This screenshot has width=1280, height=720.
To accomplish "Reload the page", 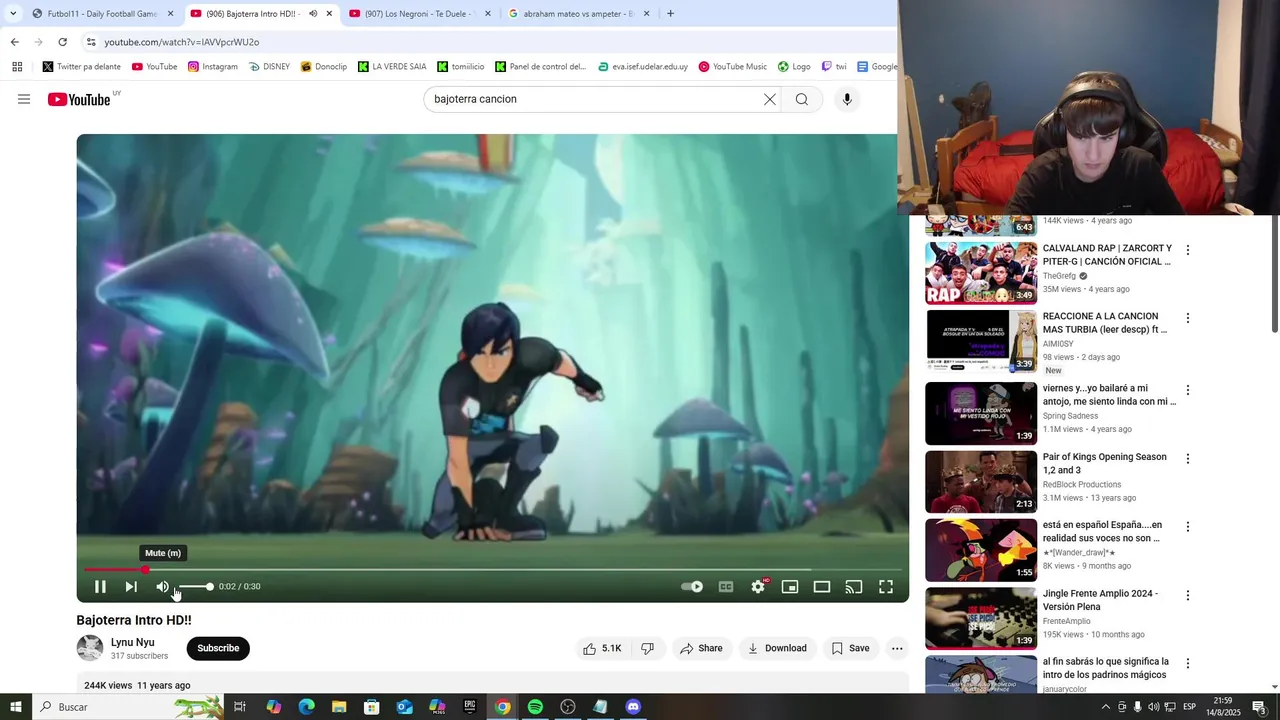I will (62, 42).
